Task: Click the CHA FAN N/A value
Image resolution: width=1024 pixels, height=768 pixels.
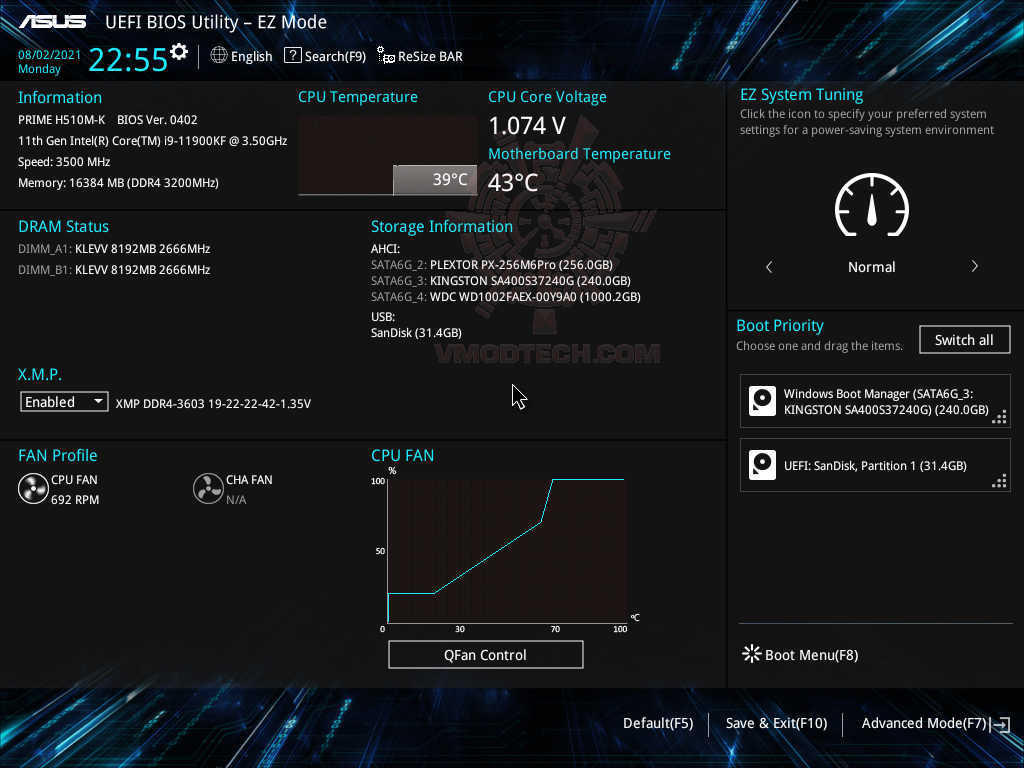Action: [x=236, y=500]
